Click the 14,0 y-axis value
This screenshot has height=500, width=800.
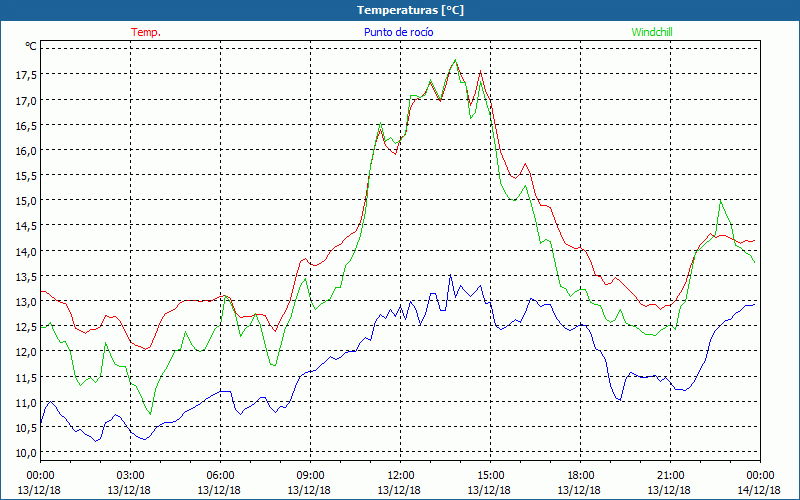[26, 252]
